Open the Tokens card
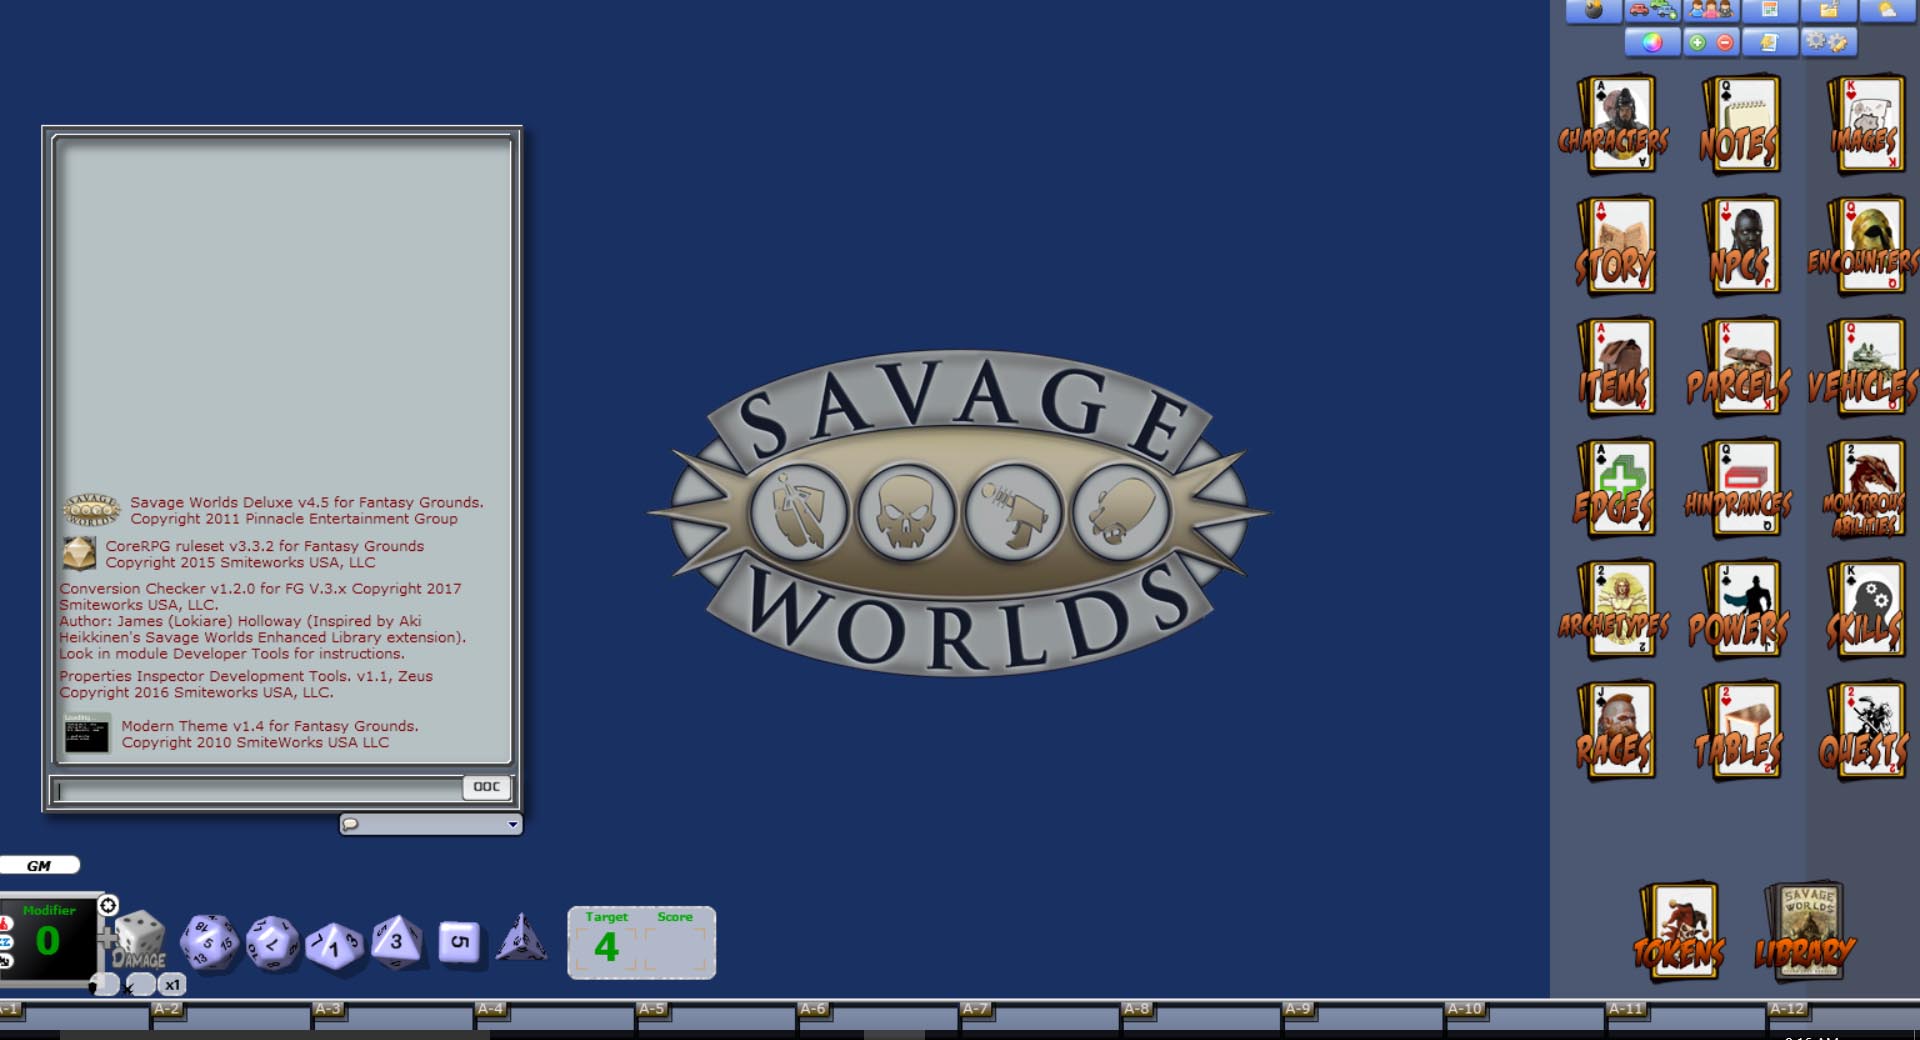Image resolution: width=1920 pixels, height=1040 pixels. [x=1680, y=932]
